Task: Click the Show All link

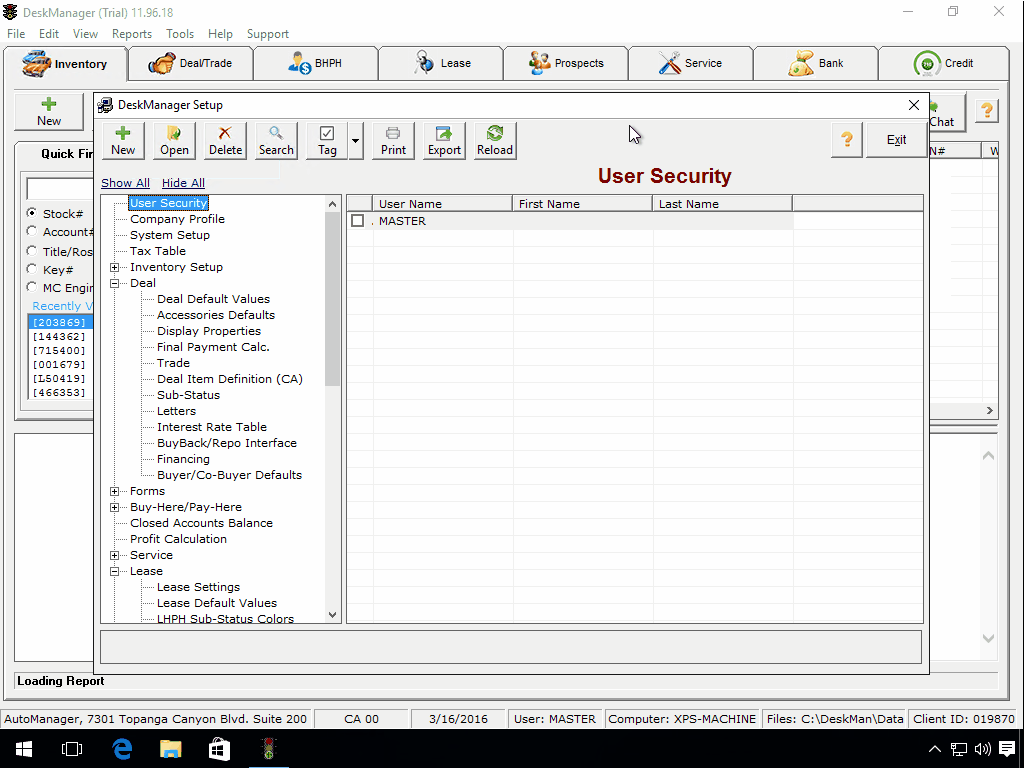Action: pos(125,184)
